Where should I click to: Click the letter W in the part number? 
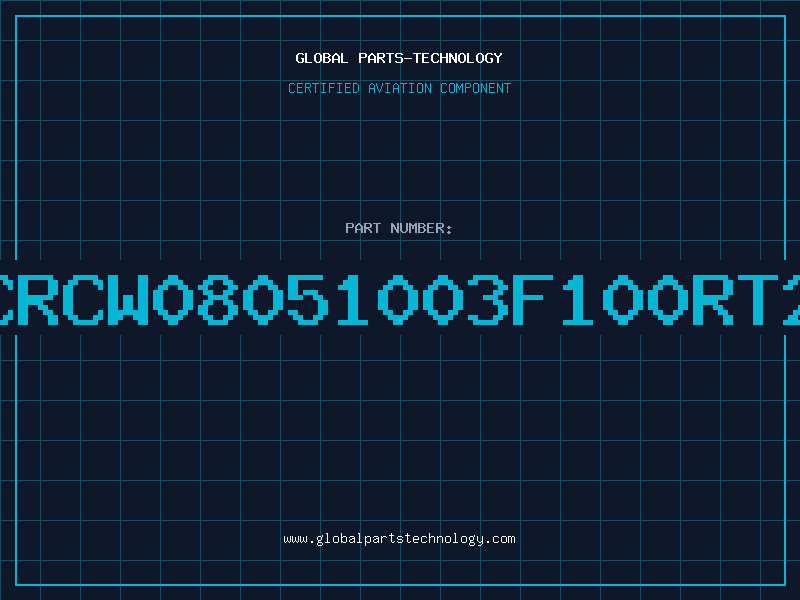pos(128,300)
